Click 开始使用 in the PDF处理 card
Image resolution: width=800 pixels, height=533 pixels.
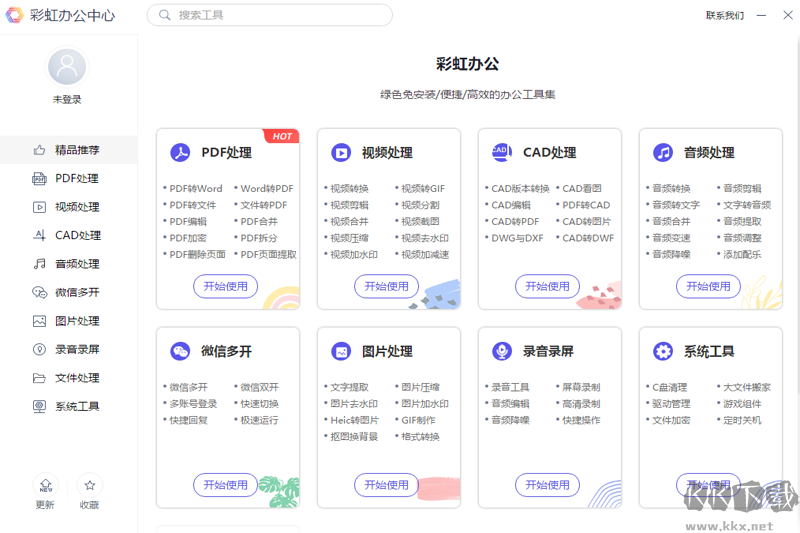point(226,286)
